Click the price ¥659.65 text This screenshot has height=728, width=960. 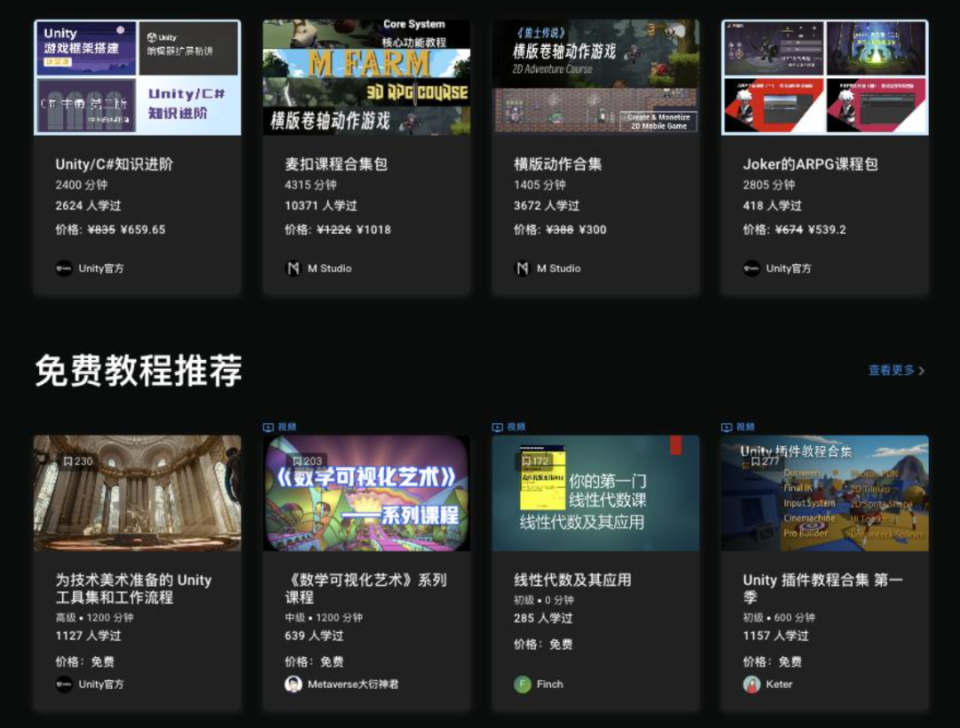point(143,230)
